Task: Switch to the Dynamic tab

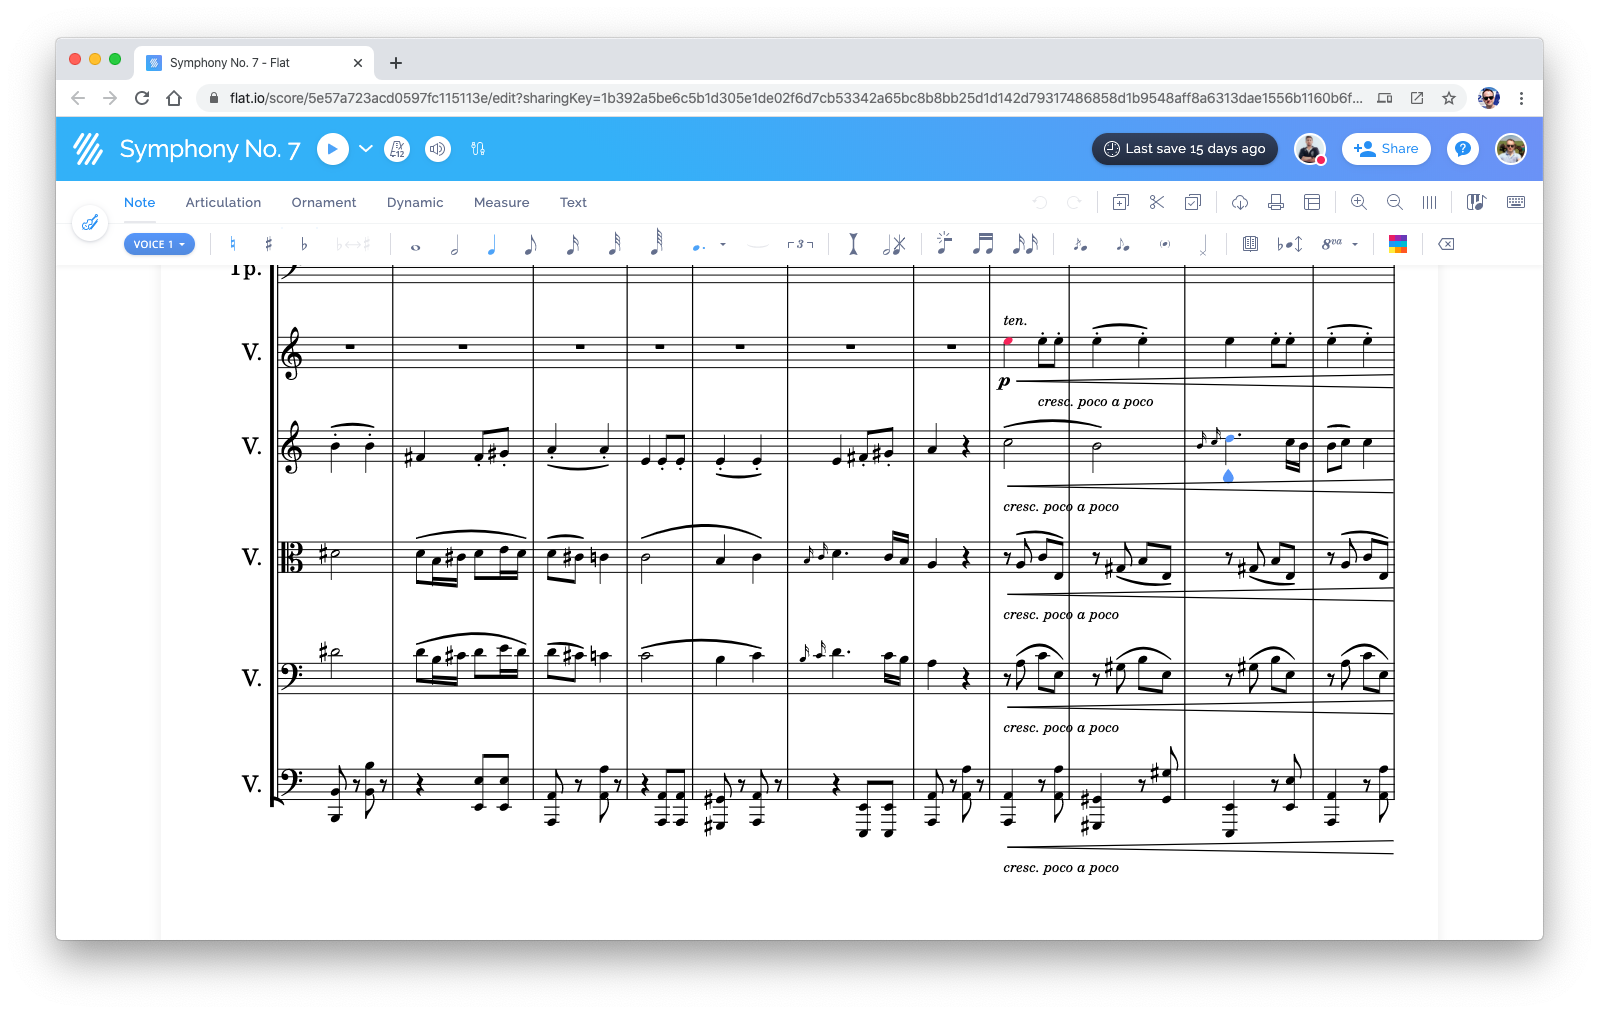Action: click(415, 202)
